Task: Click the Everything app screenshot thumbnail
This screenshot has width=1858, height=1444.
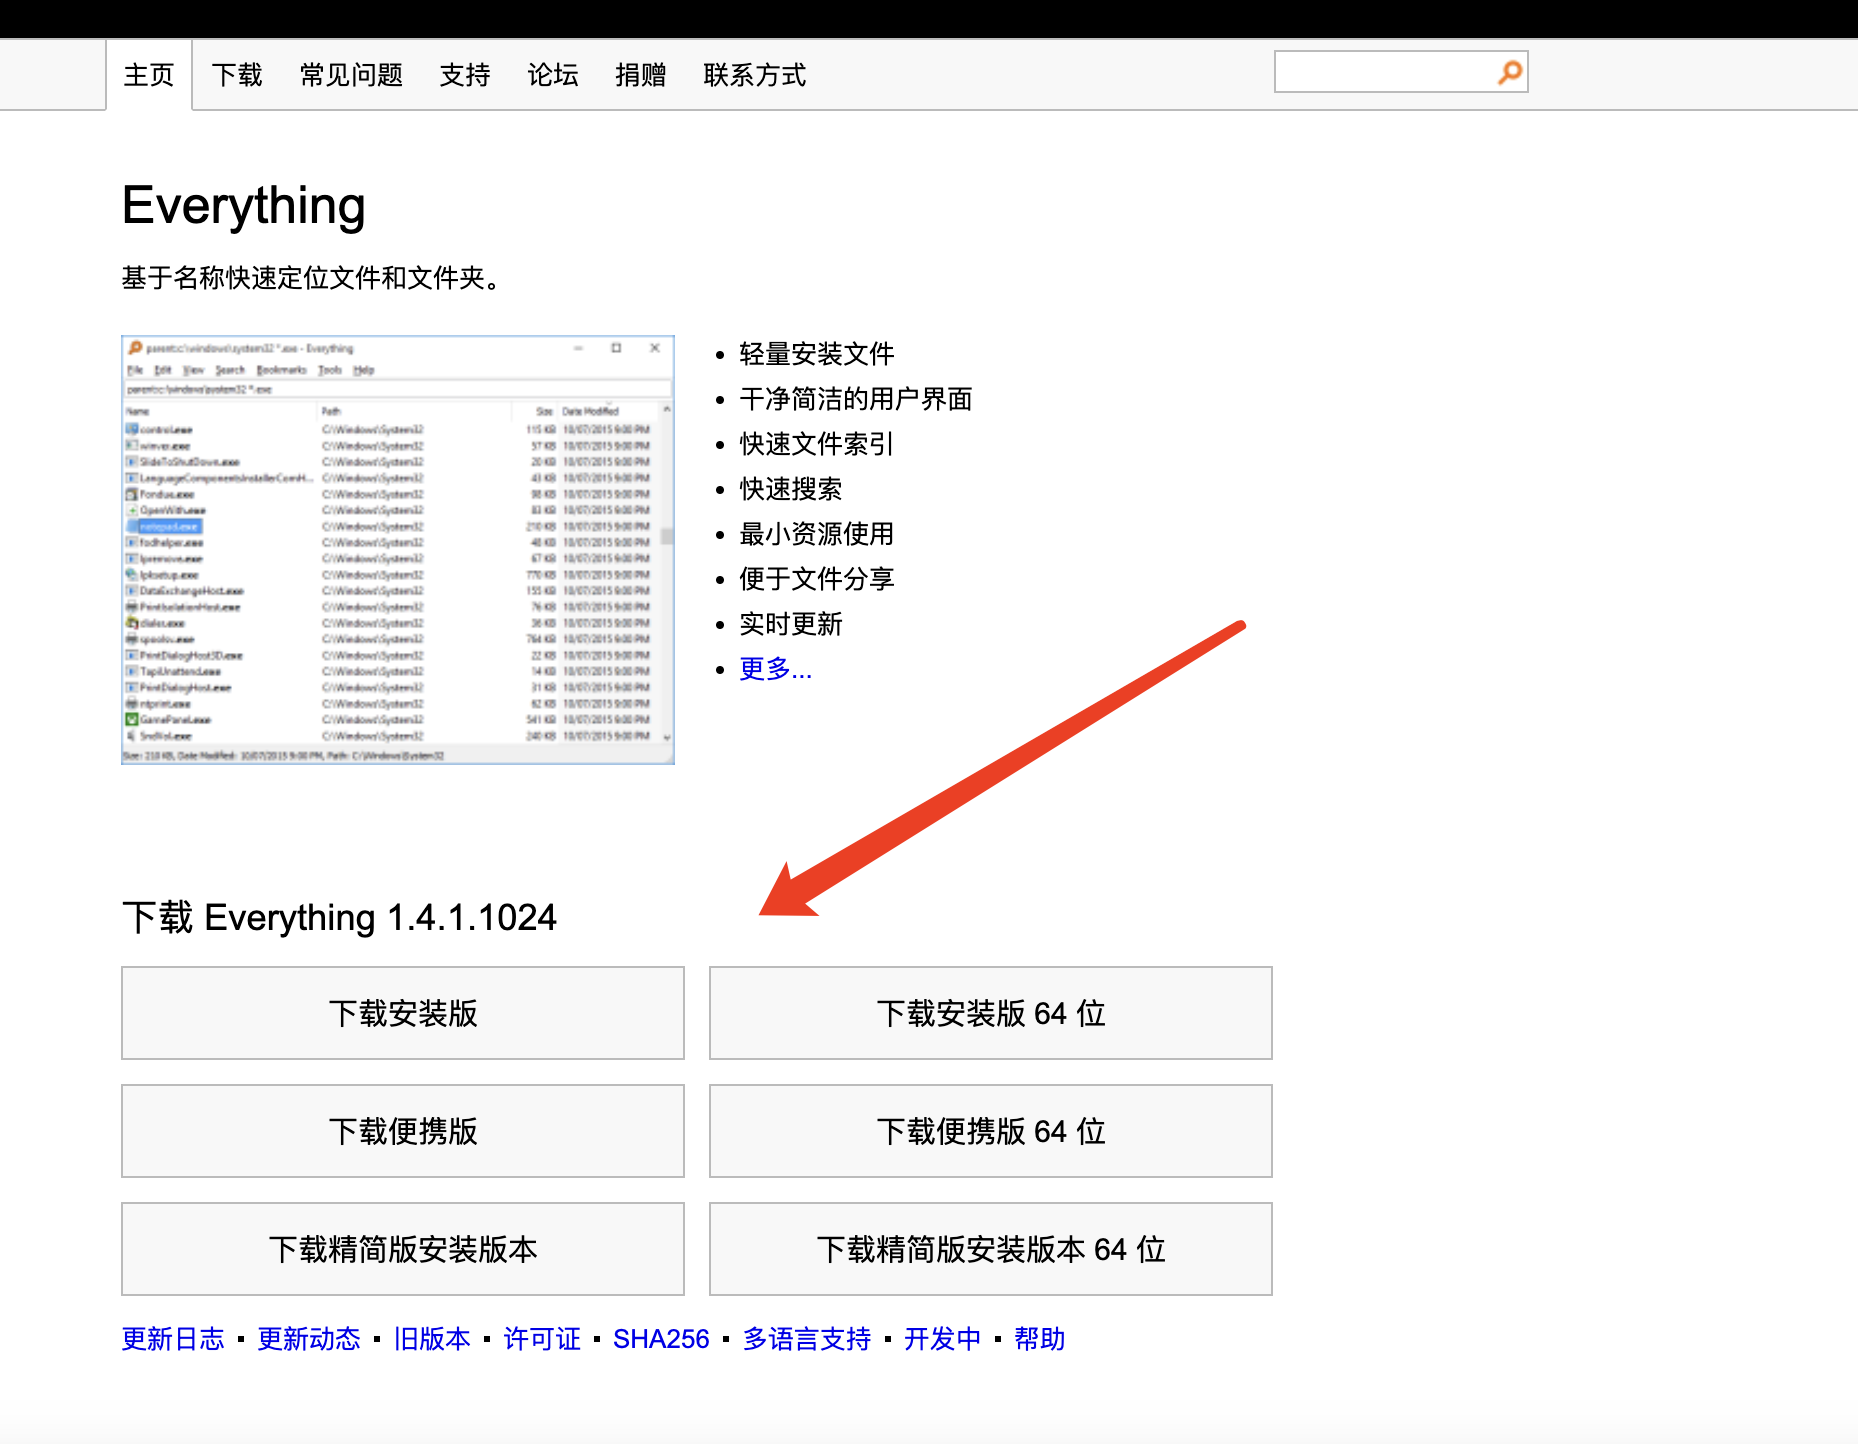Action: click(398, 550)
